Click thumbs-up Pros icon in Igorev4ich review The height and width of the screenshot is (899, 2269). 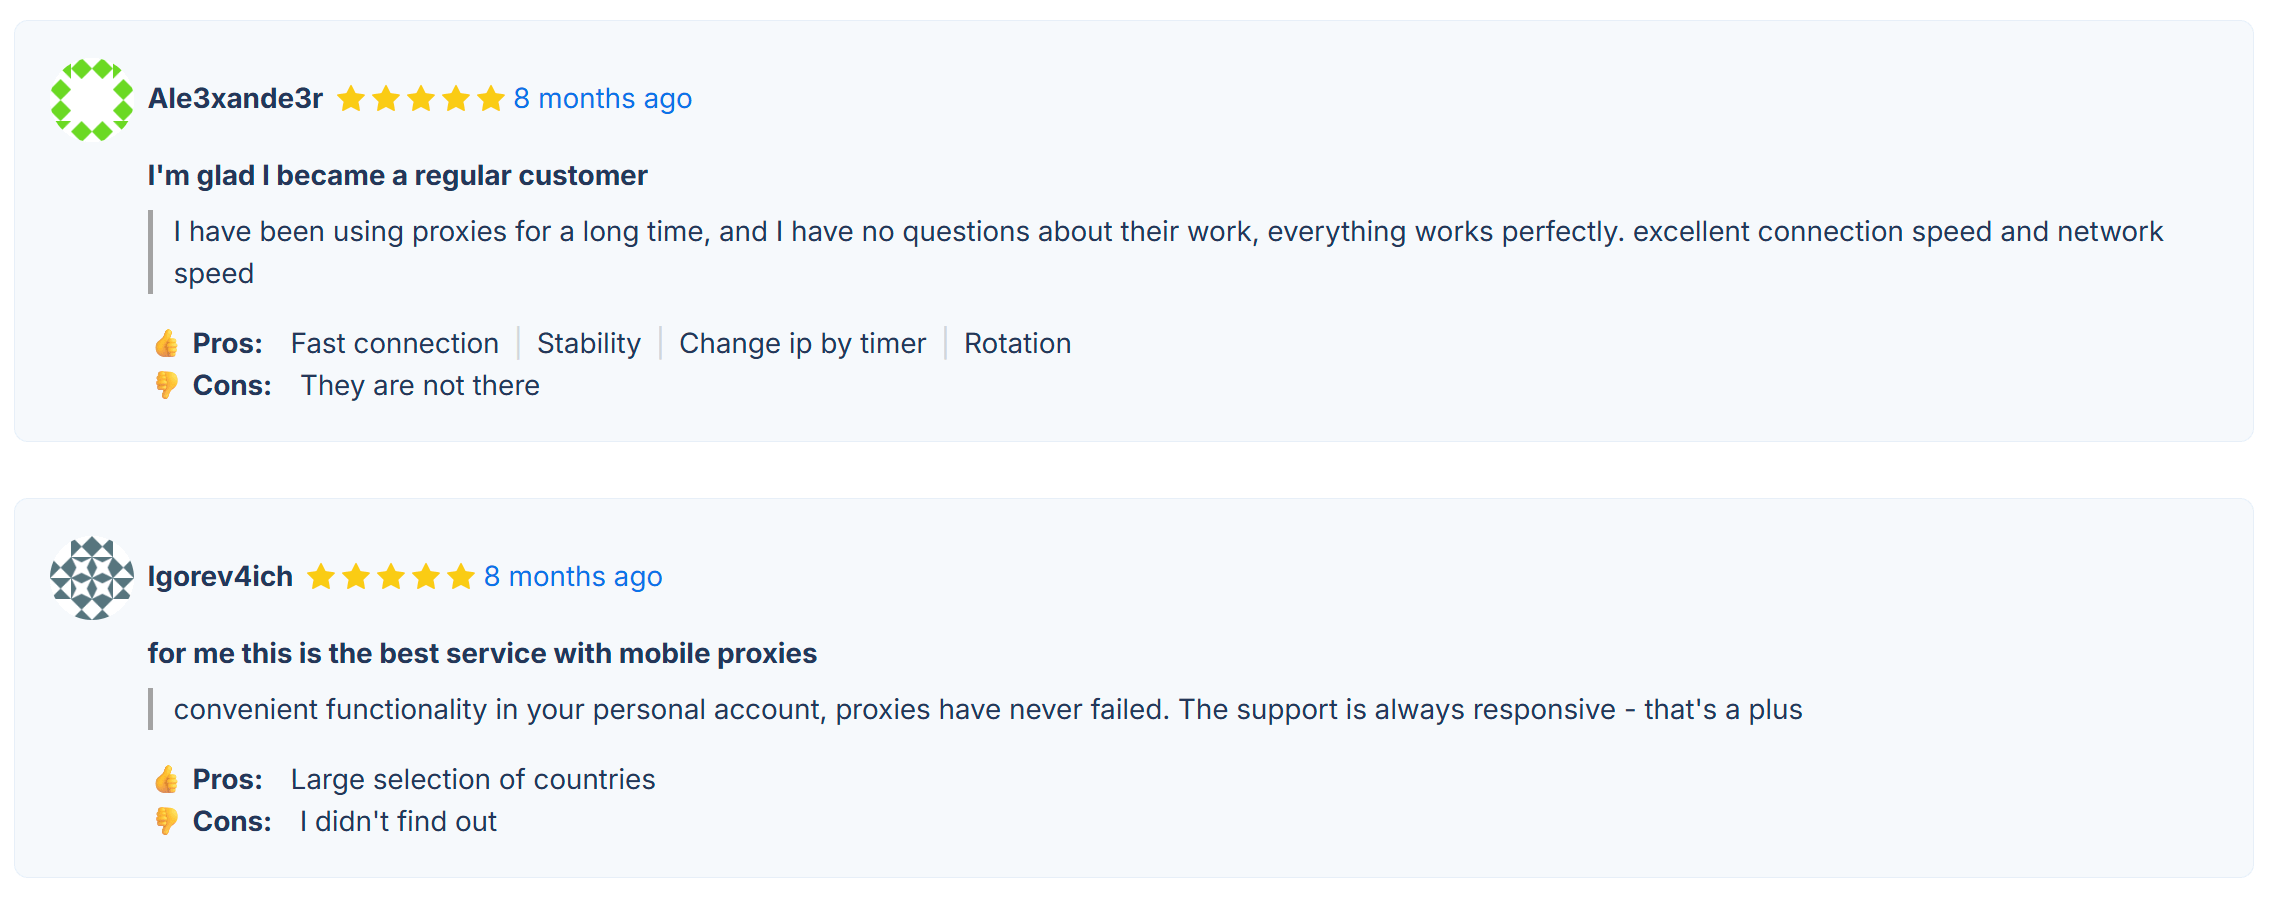coord(167,780)
